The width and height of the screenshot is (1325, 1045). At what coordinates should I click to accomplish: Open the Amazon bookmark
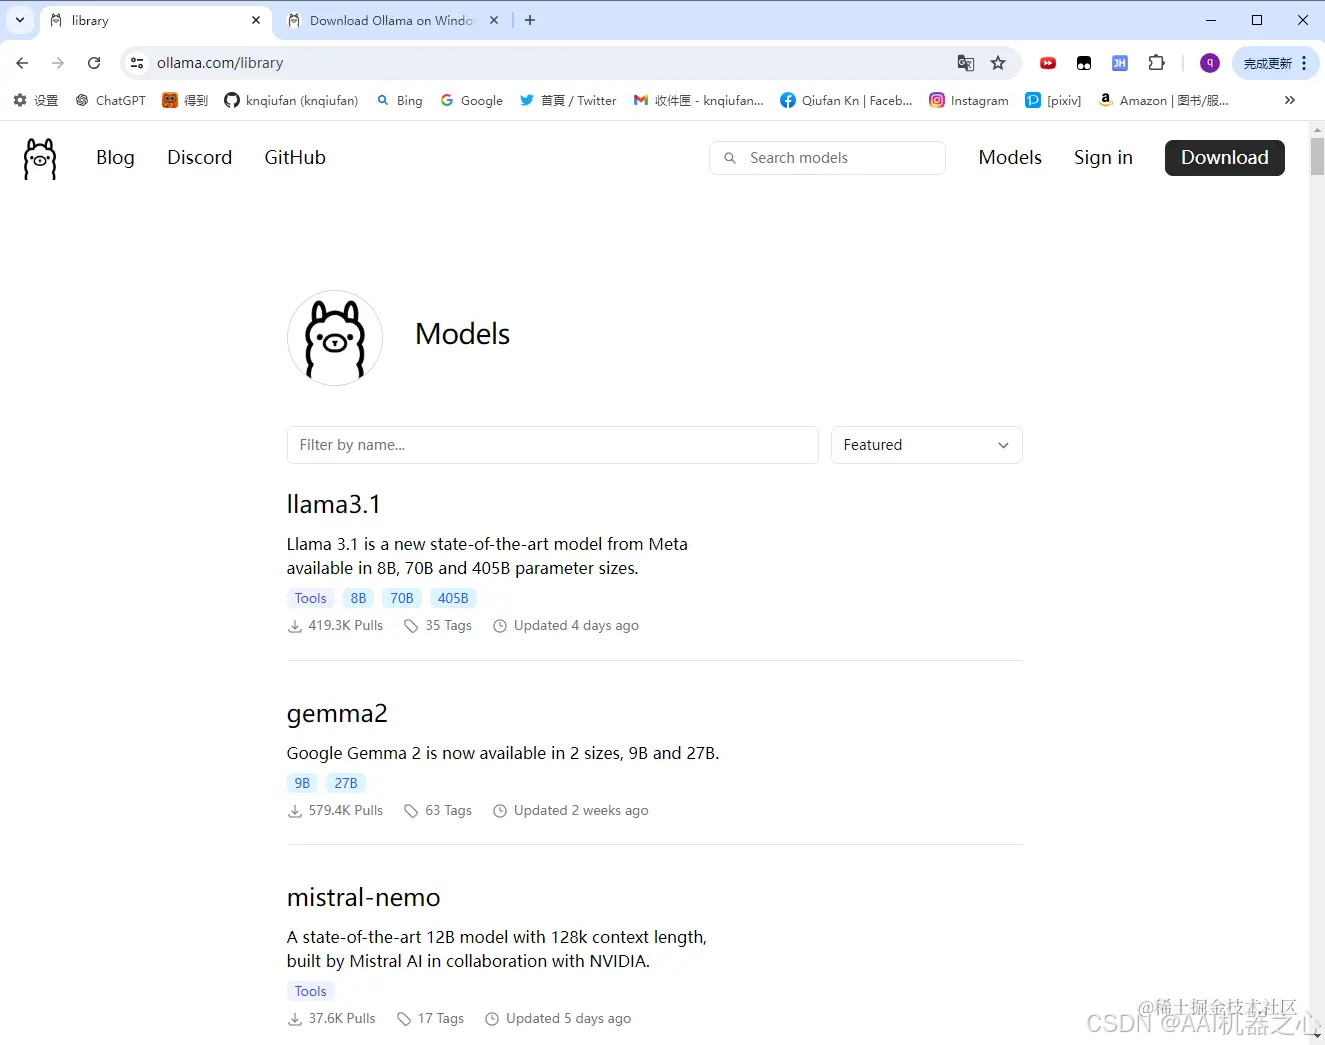1164,100
